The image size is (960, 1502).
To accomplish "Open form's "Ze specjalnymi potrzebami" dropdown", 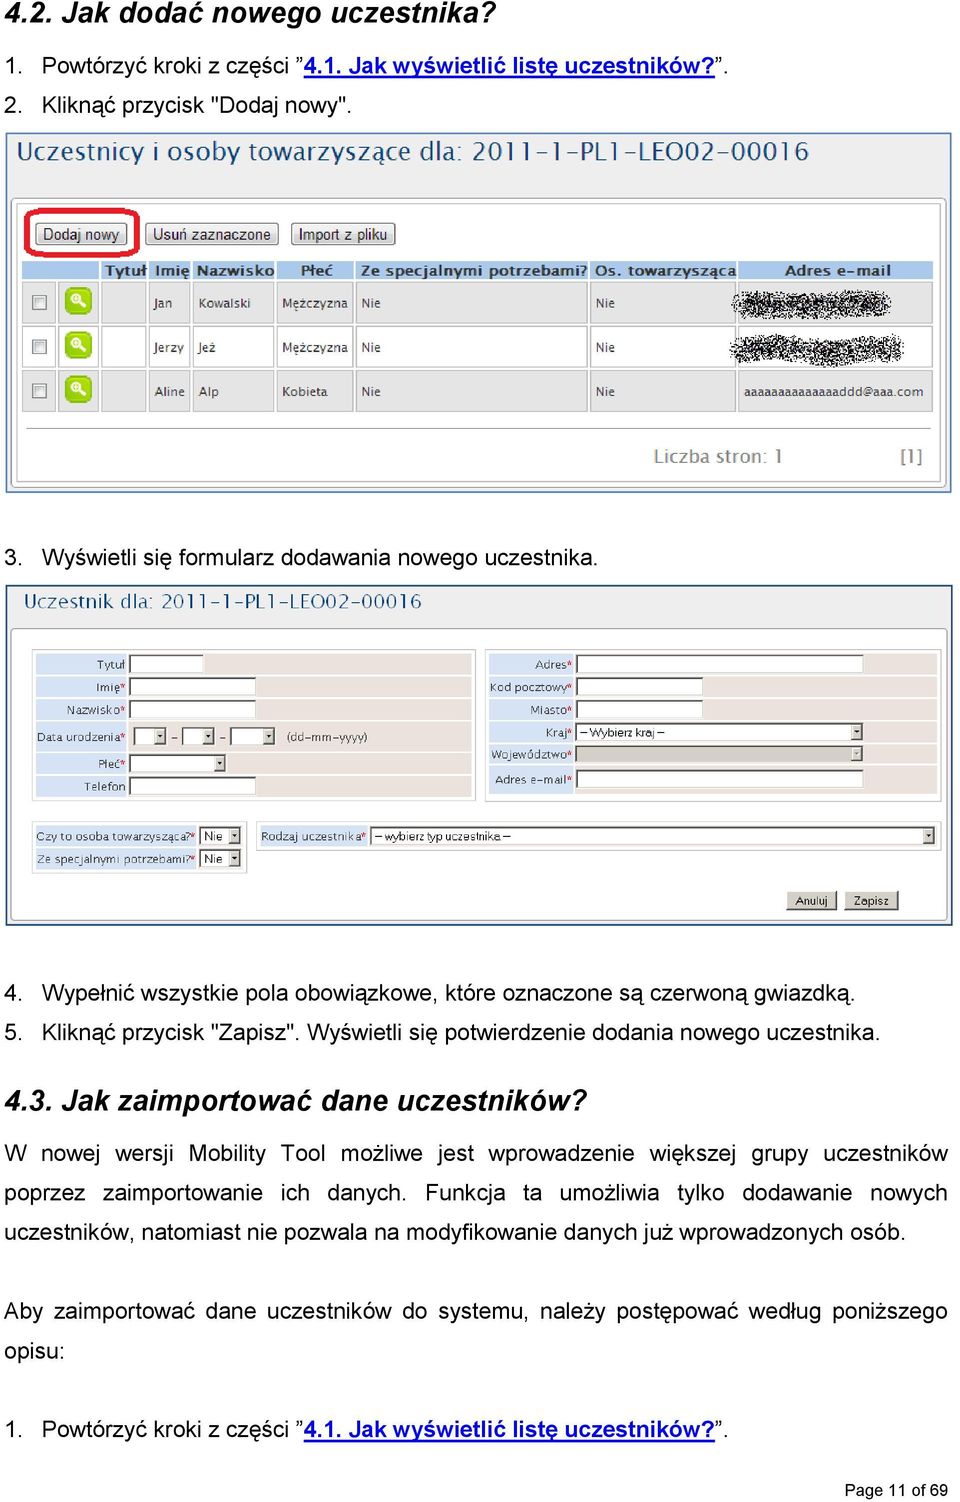I will [220, 859].
